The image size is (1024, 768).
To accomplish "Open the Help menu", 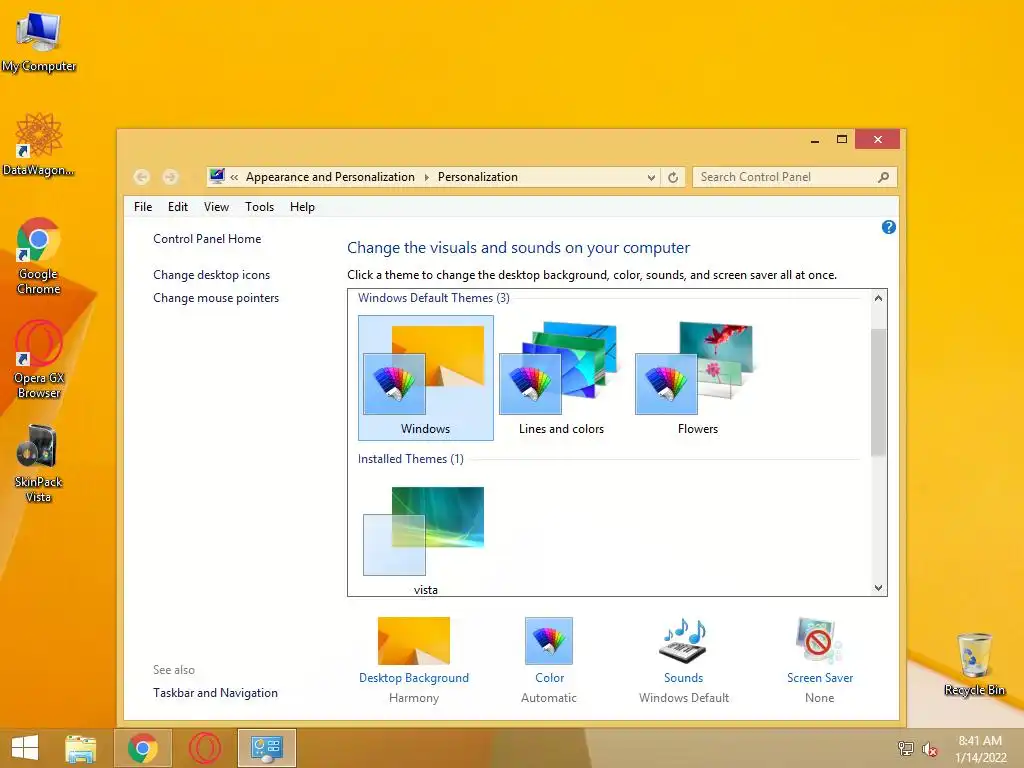I will pyautogui.click(x=302, y=207).
